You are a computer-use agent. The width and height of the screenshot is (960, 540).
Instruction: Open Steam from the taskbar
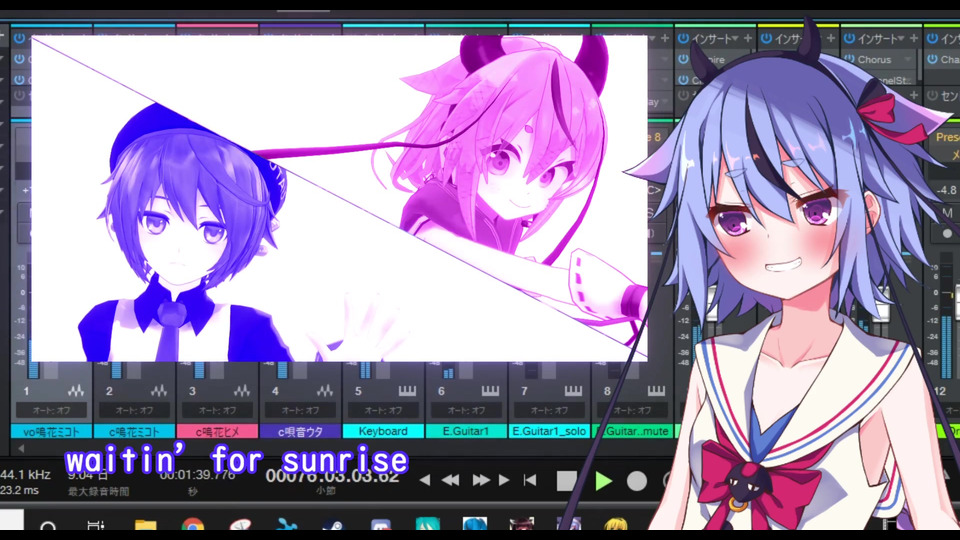333,525
